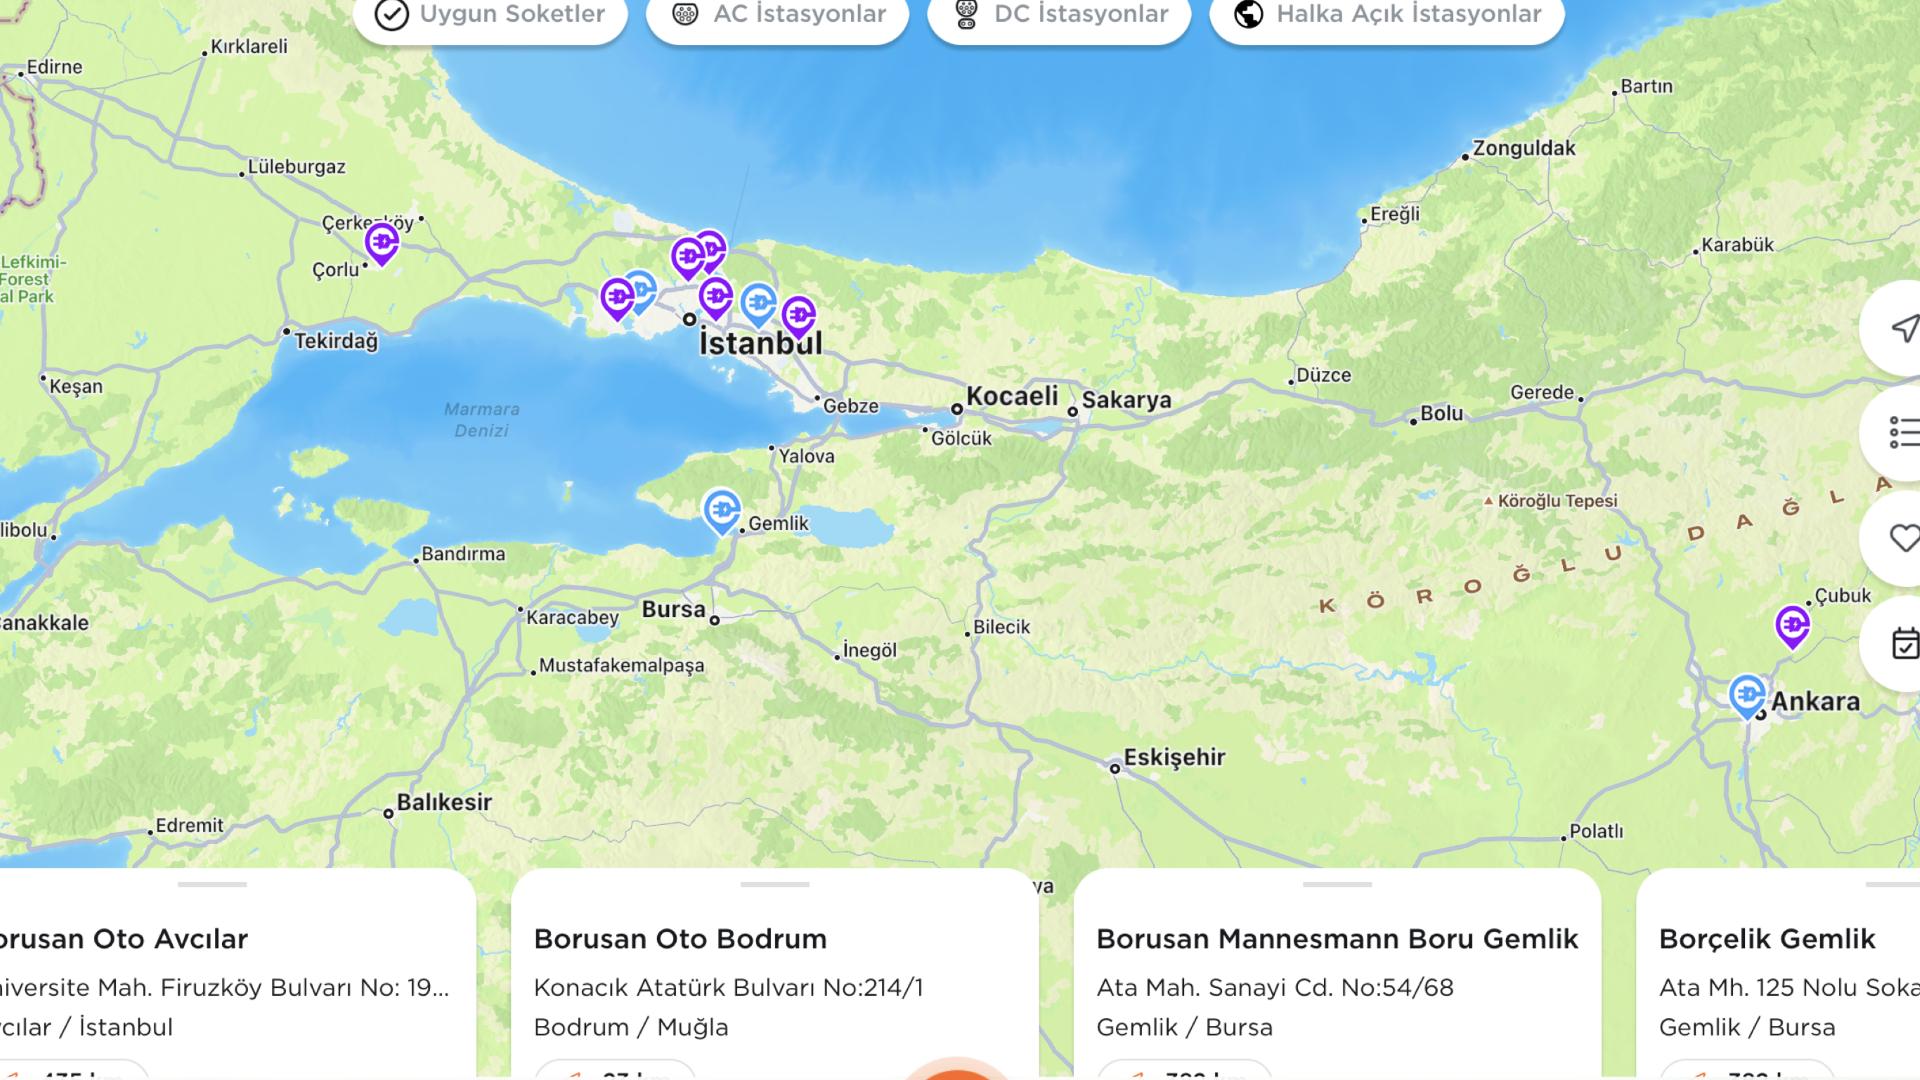The width and height of the screenshot is (1920, 1080).
Task: Select blue pin between the two right-hand purple İstanbul pins
Action: pyautogui.click(x=759, y=304)
